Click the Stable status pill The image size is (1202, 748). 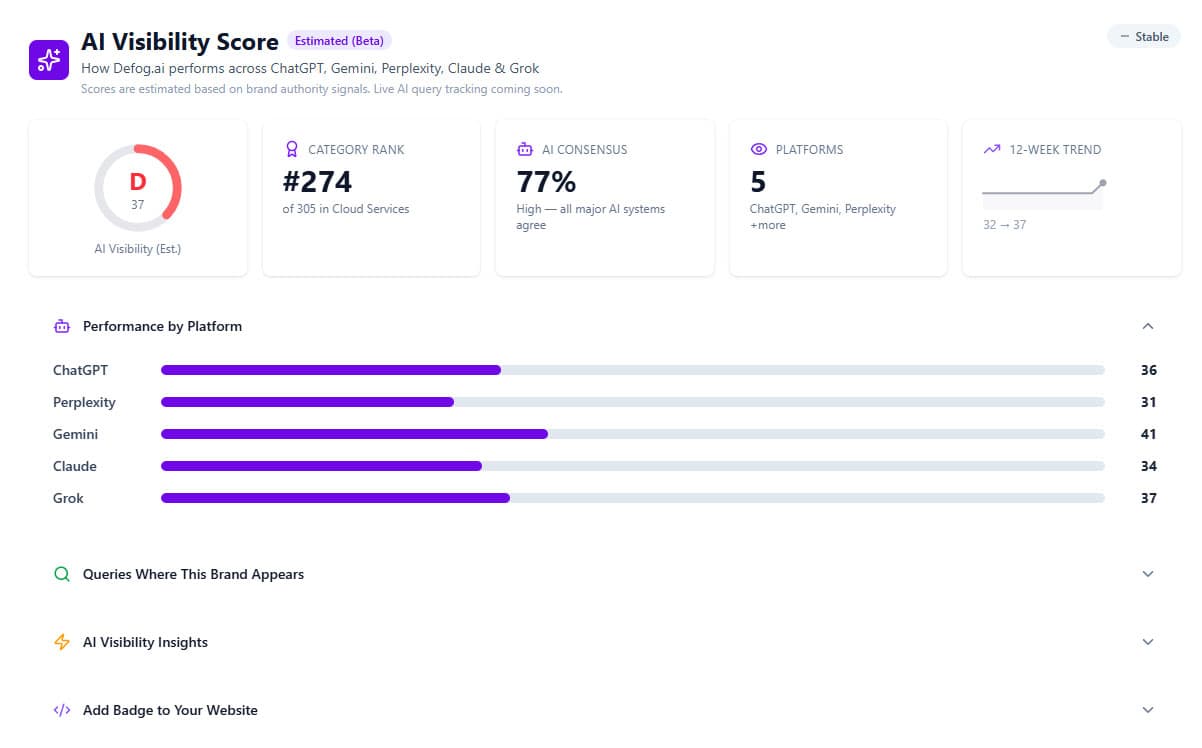click(x=1144, y=37)
